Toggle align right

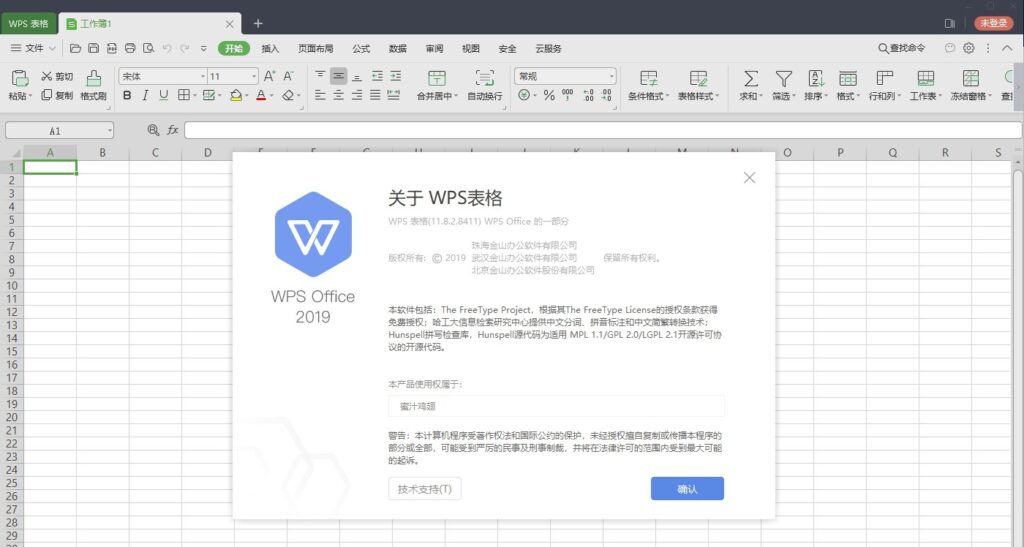[357, 95]
